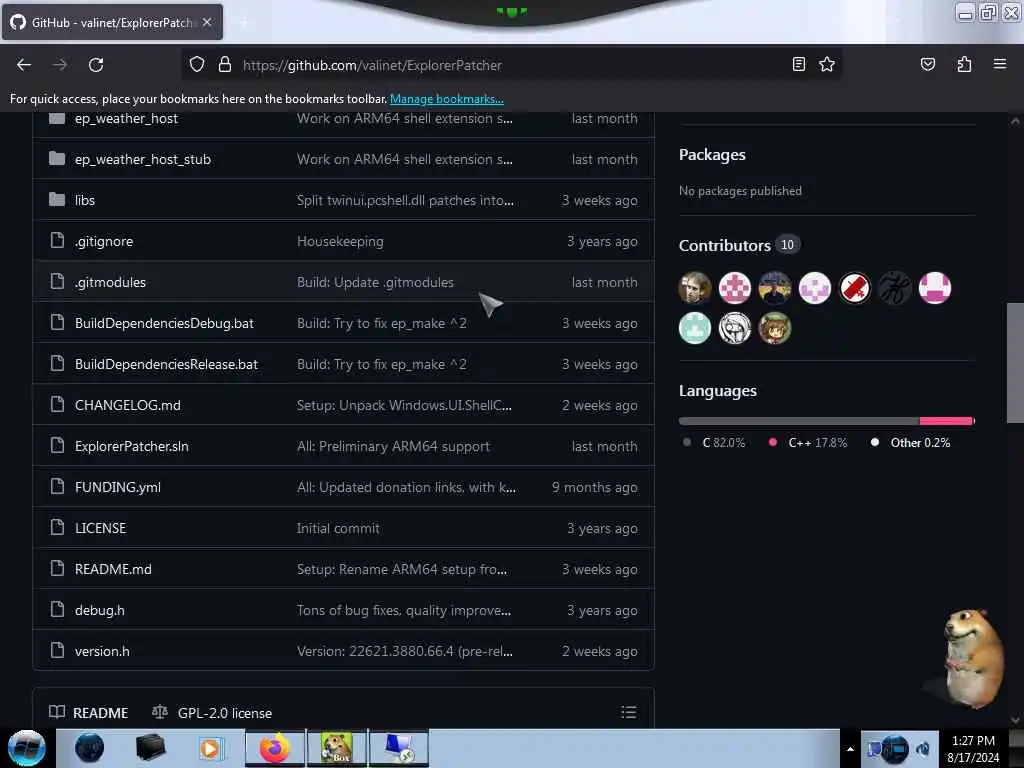Open the Contributors heading link
The width and height of the screenshot is (1024, 768).
(724, 246)
